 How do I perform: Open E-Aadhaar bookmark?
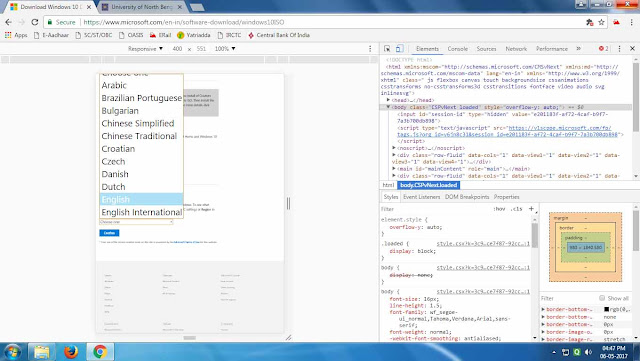(51, 35)
